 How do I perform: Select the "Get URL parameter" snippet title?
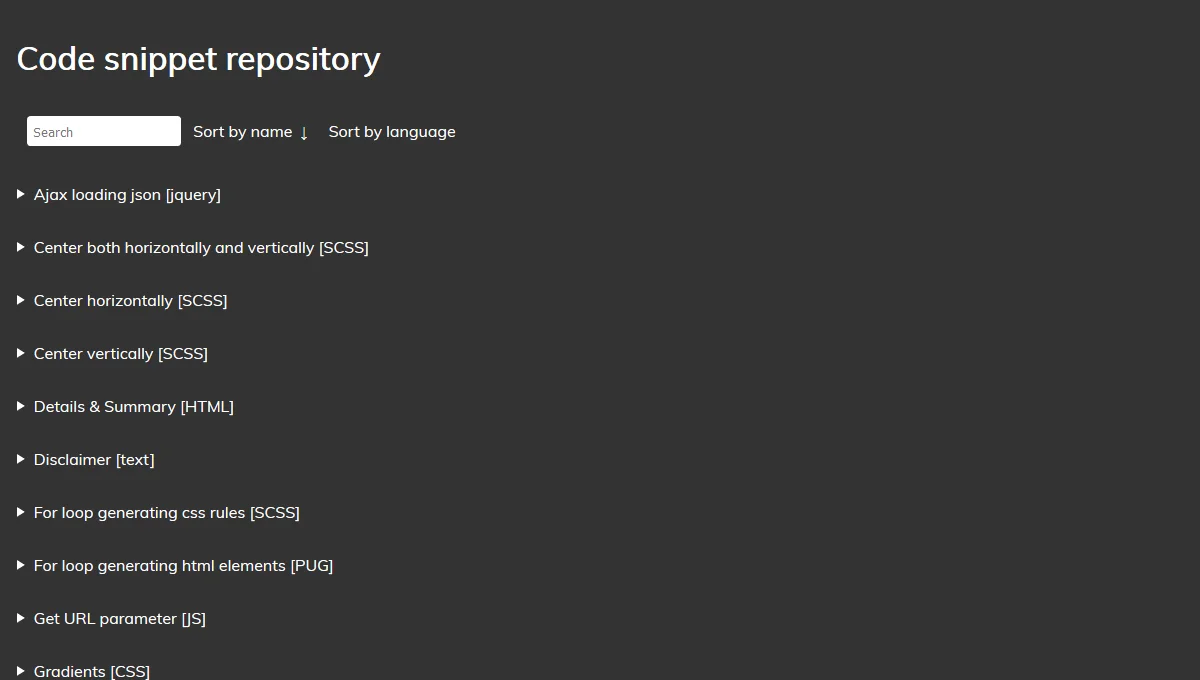(119, 619)
